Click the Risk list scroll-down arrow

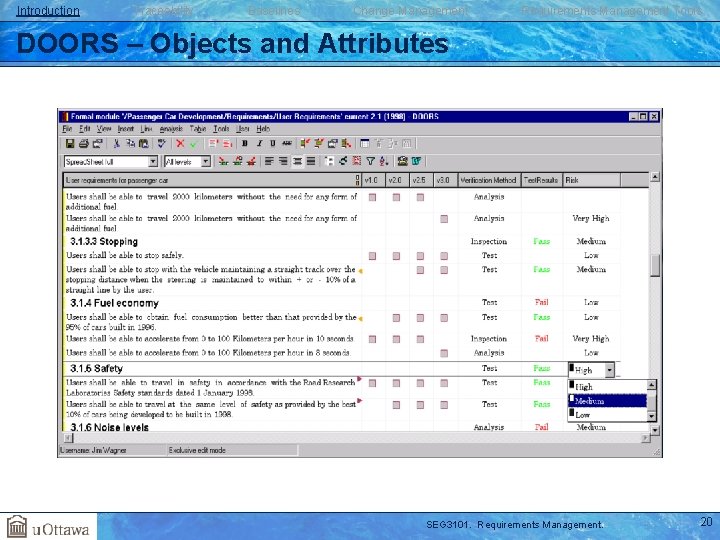click(x=651, y=416)
